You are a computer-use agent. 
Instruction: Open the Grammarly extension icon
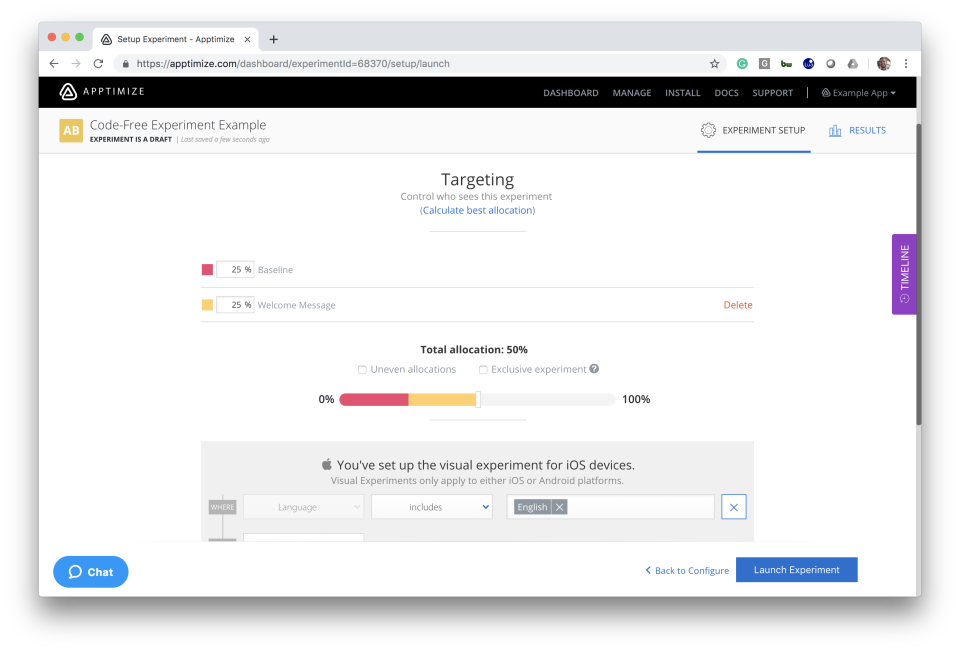[x=742, y=64]
